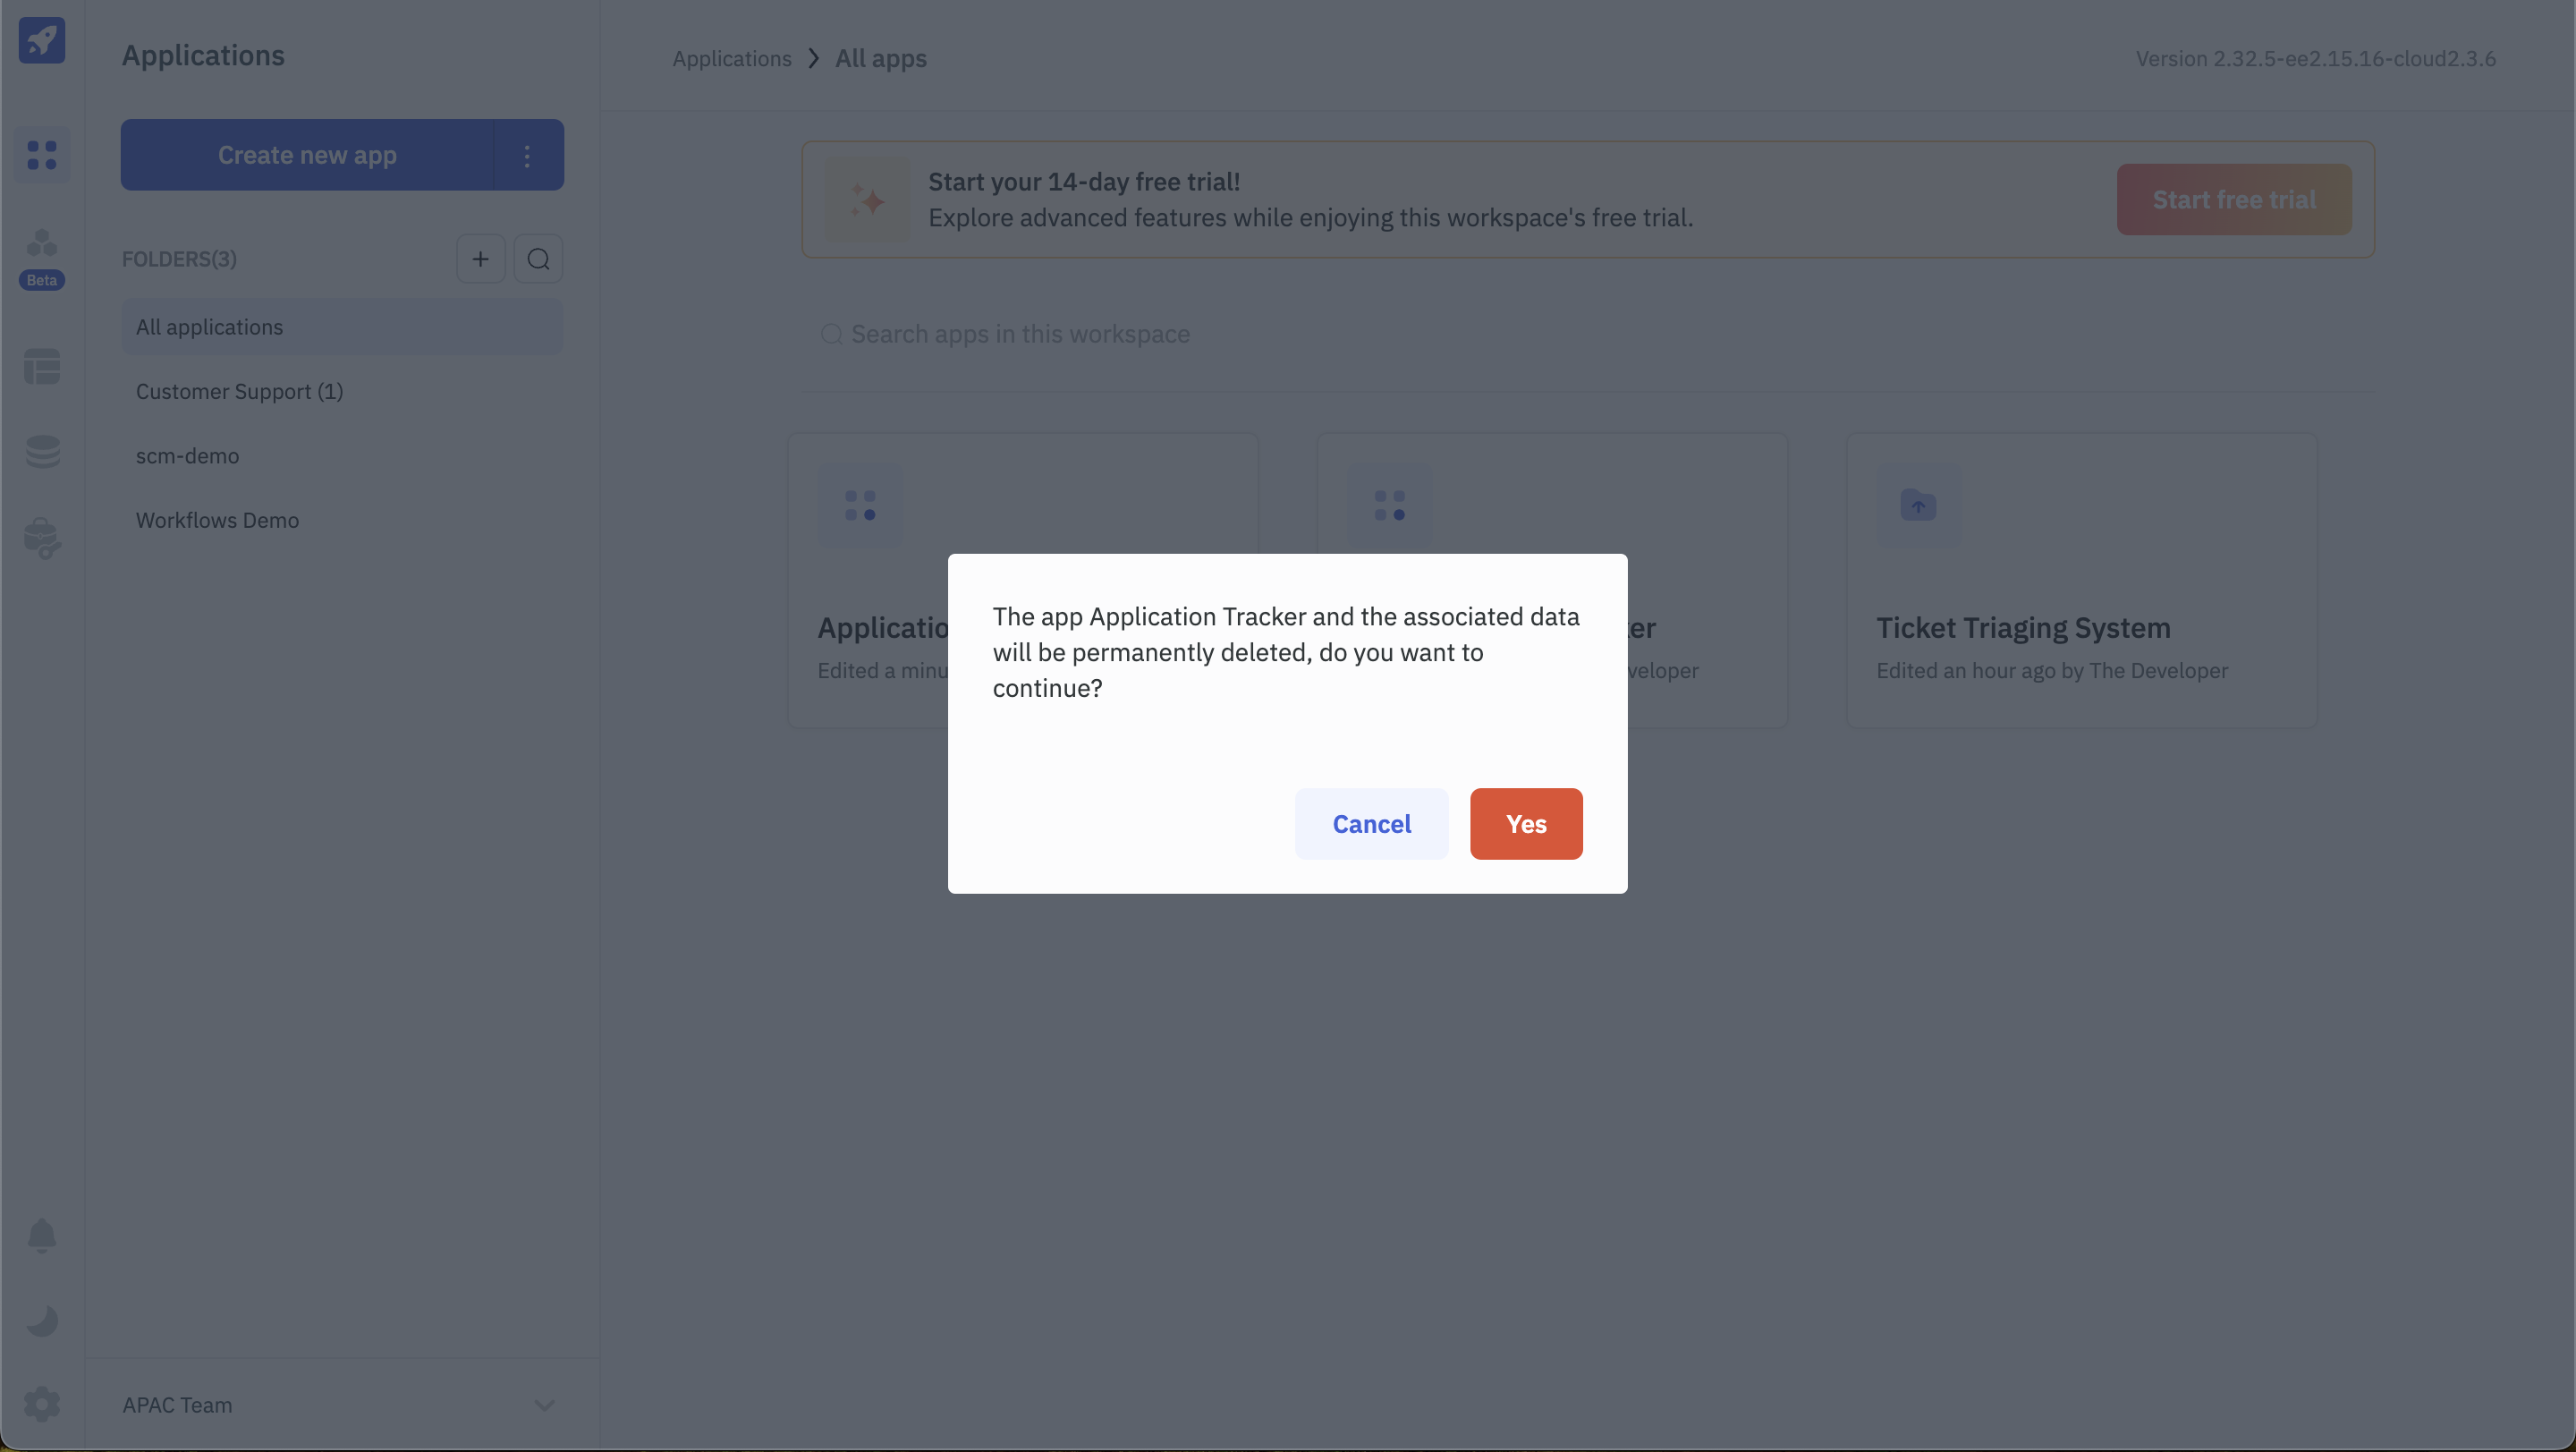Click the search folders magnifier icon

538,259
